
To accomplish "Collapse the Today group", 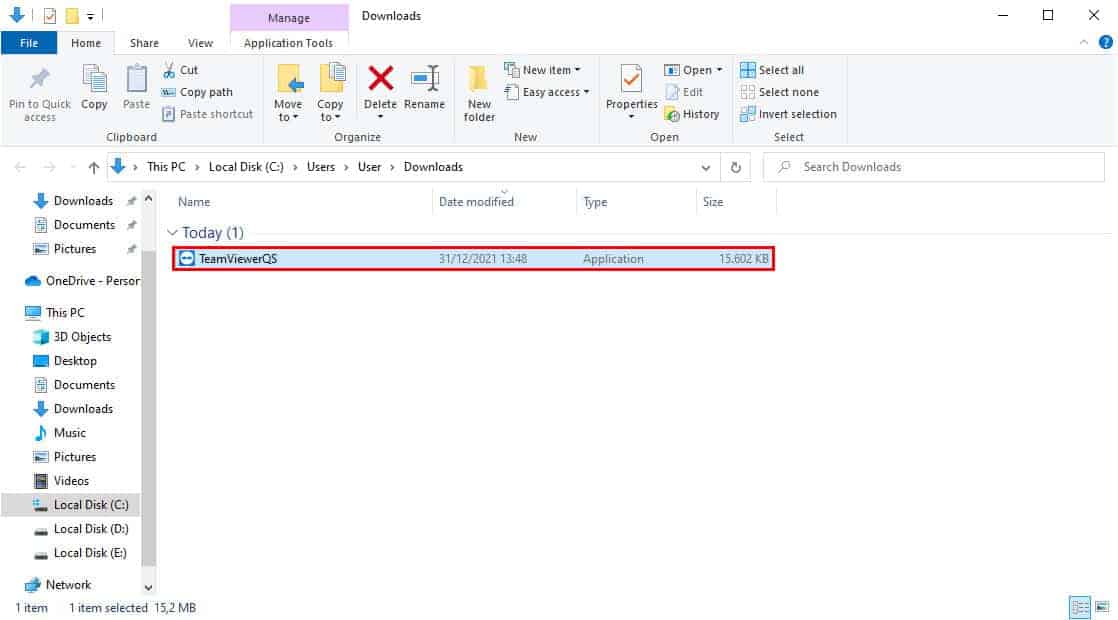I will click(172, 233).
